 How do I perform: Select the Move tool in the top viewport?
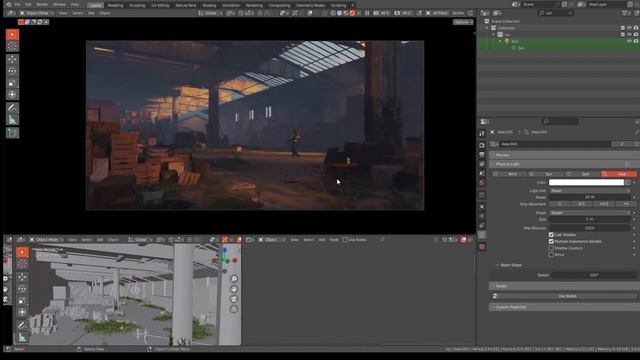[12, 60]
